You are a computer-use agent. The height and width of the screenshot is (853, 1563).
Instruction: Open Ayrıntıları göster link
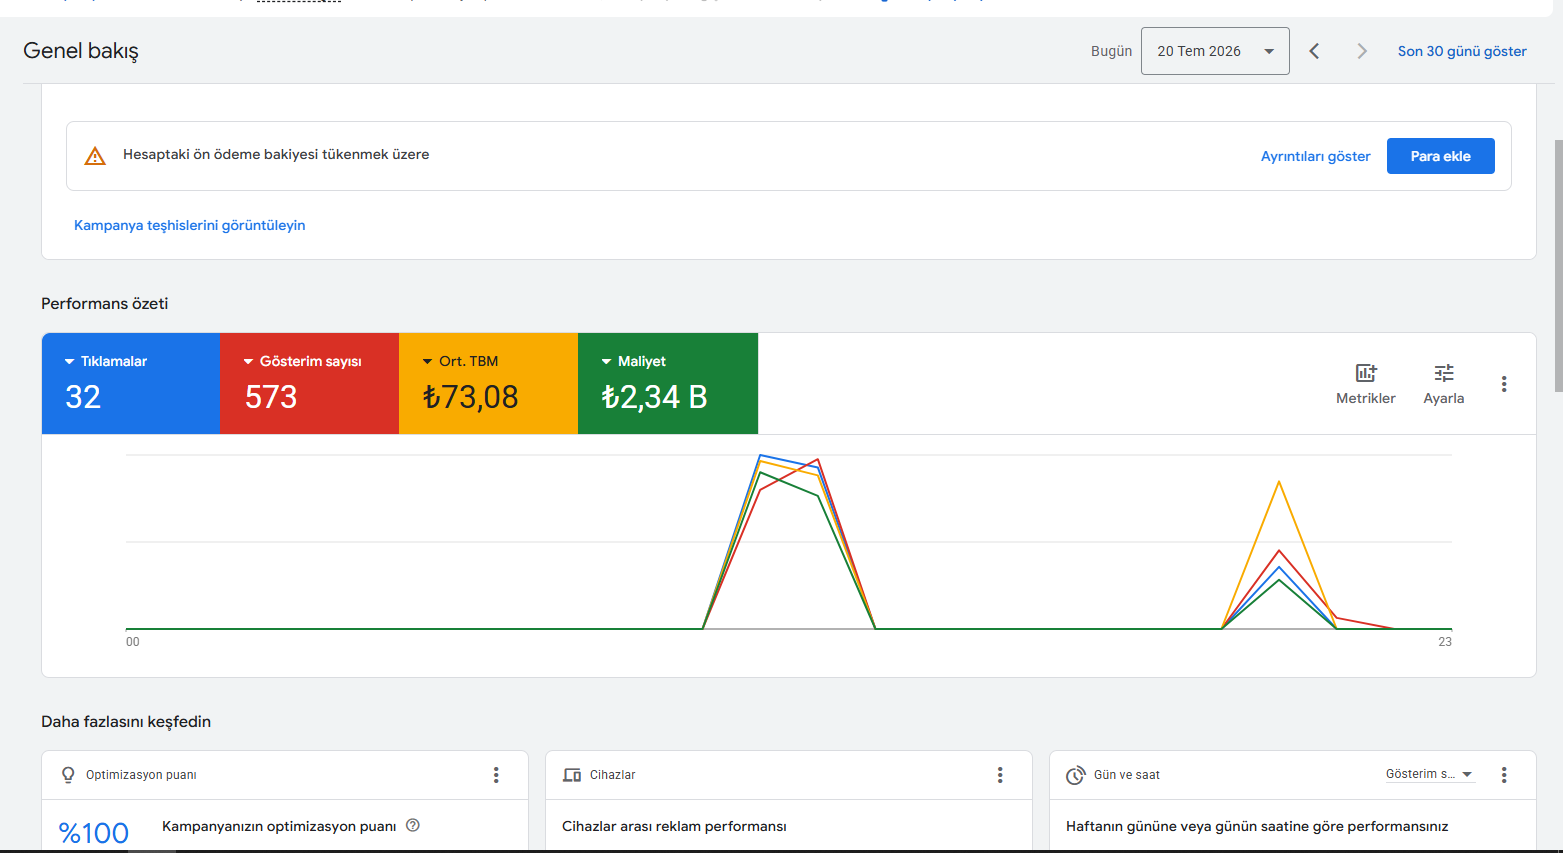[1315, 156]
